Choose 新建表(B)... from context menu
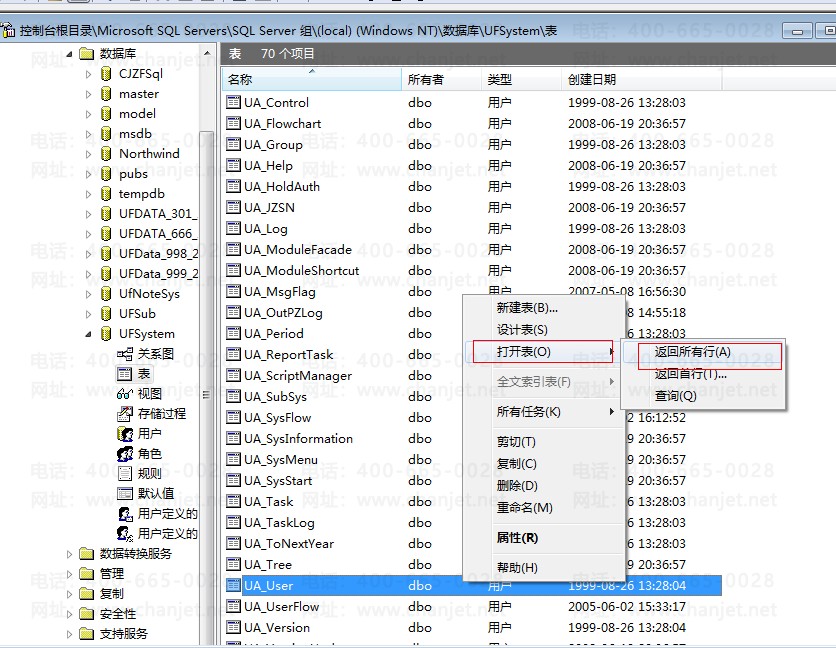The height and width of the screenshot is (648, 836). [x=544, y=308]
